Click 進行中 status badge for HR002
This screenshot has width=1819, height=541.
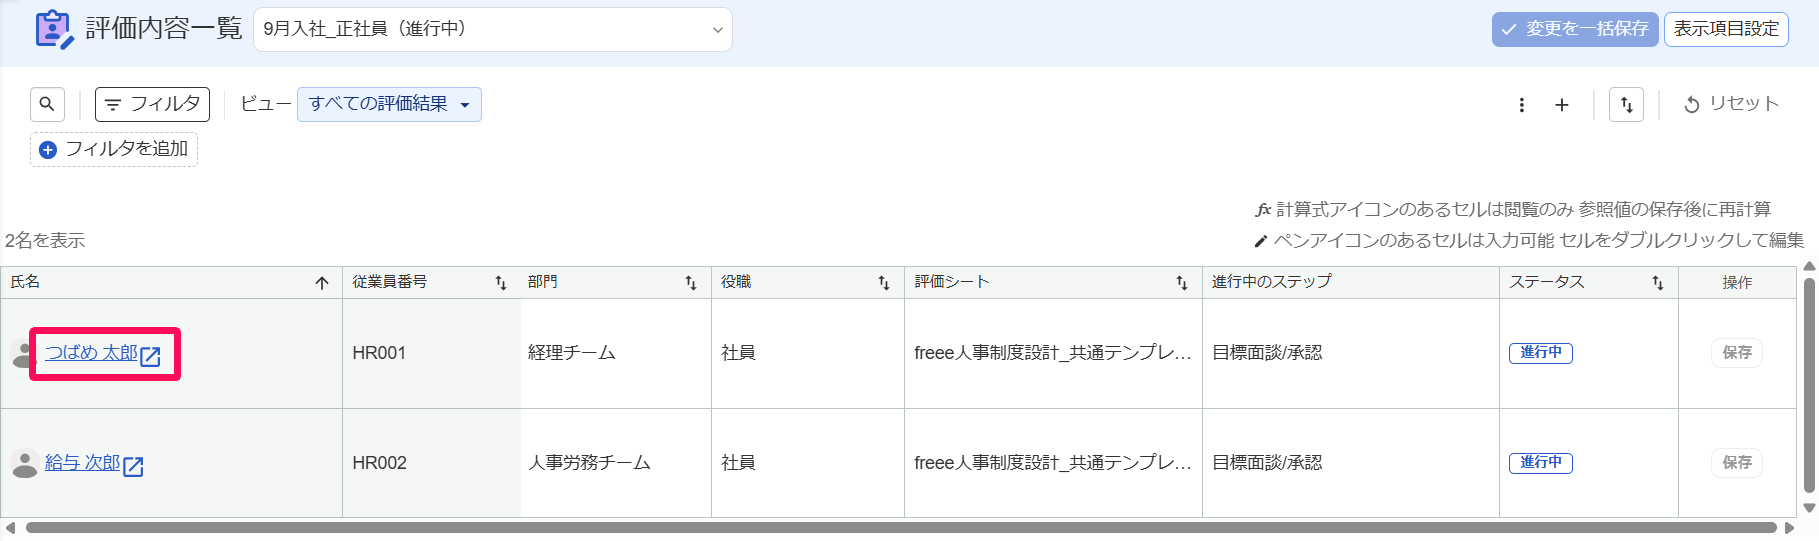pos(1541,463)
